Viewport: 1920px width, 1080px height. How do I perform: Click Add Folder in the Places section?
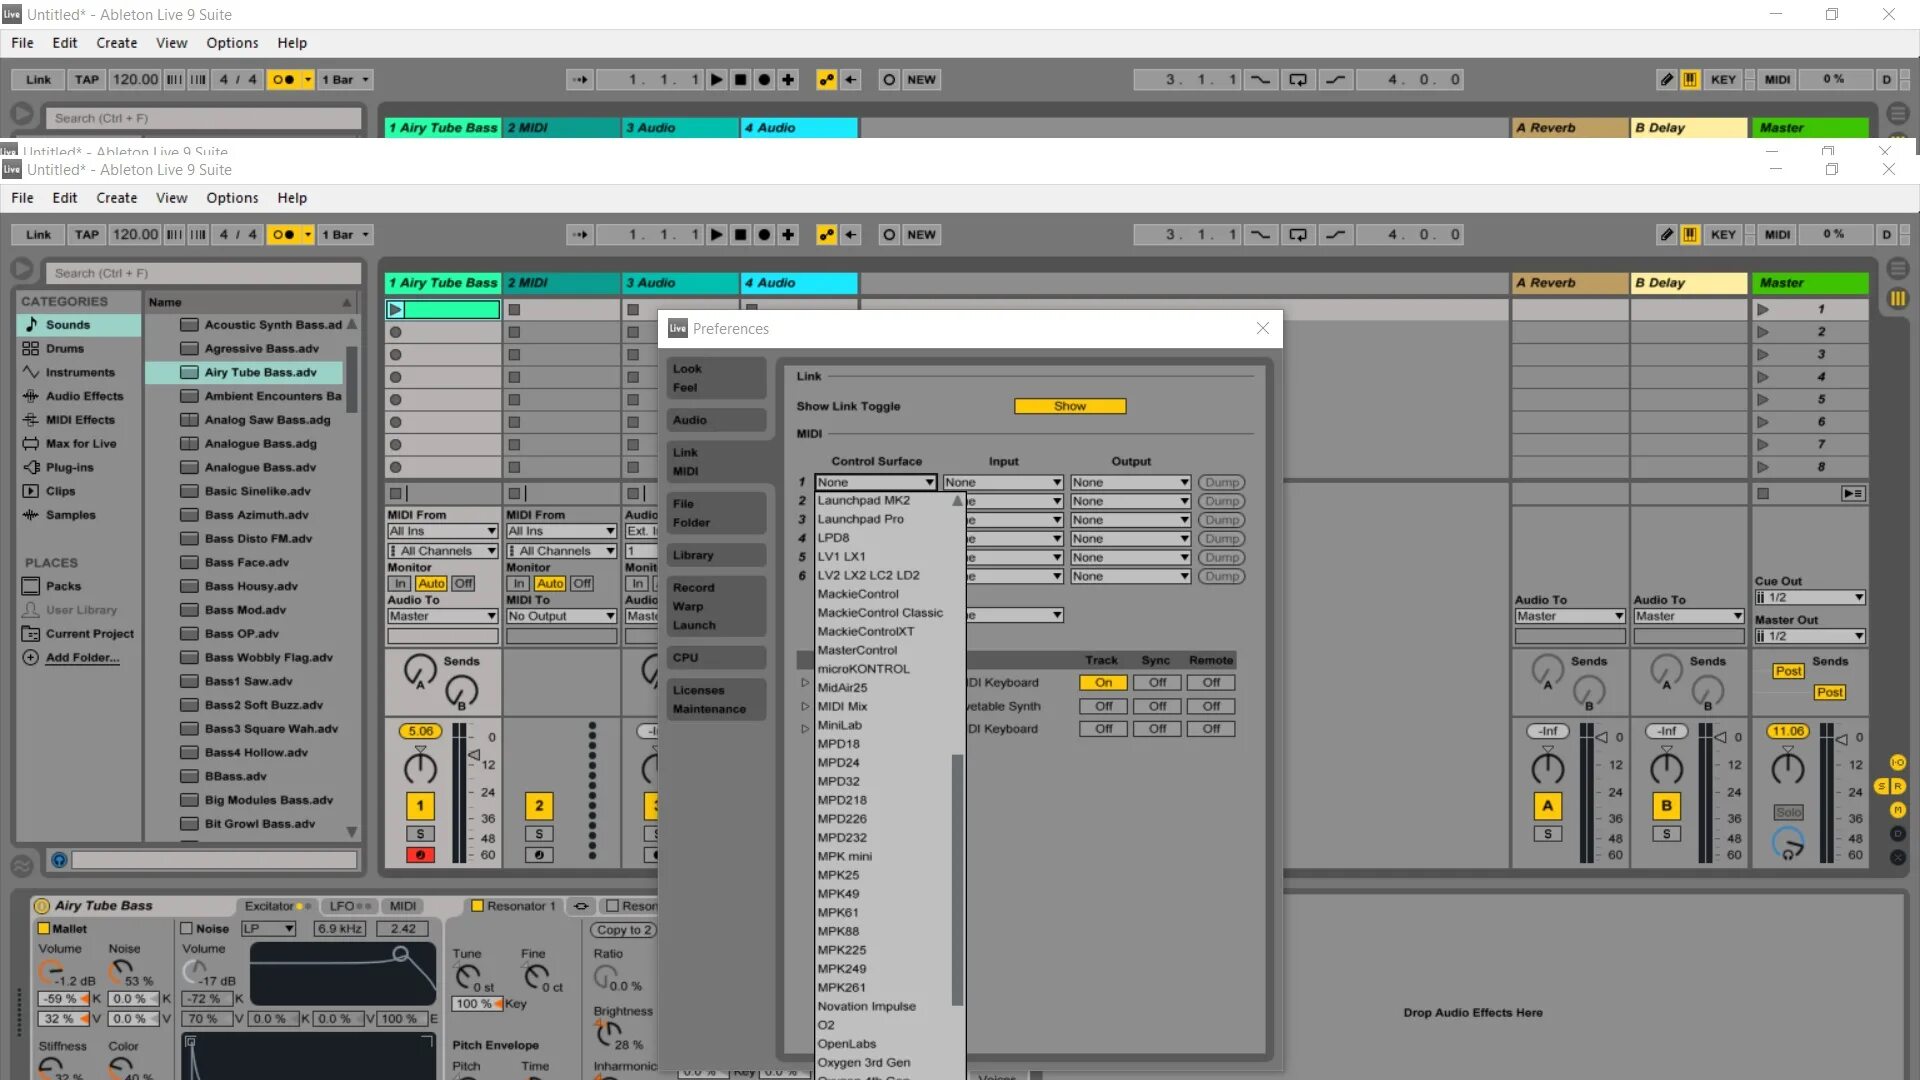coord(80,658)
